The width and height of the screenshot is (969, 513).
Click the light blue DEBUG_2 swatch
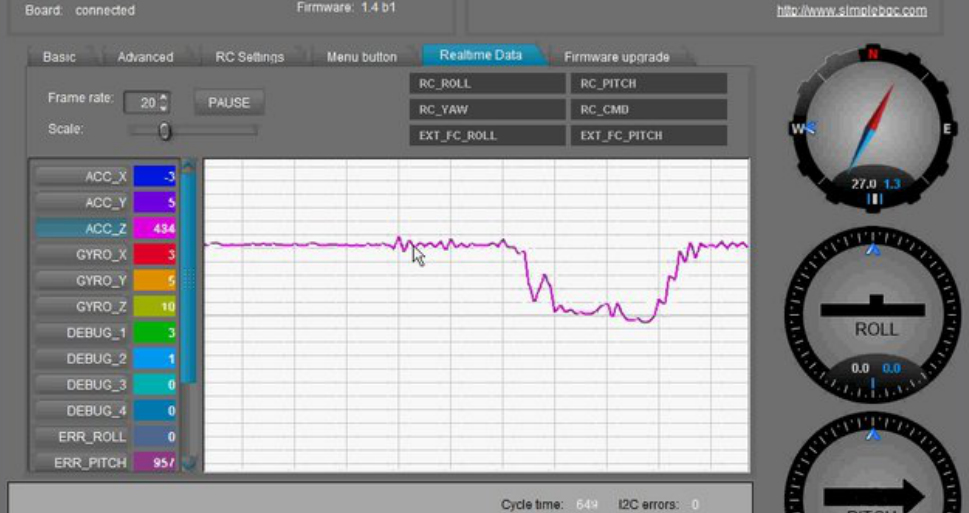[155, 358]
